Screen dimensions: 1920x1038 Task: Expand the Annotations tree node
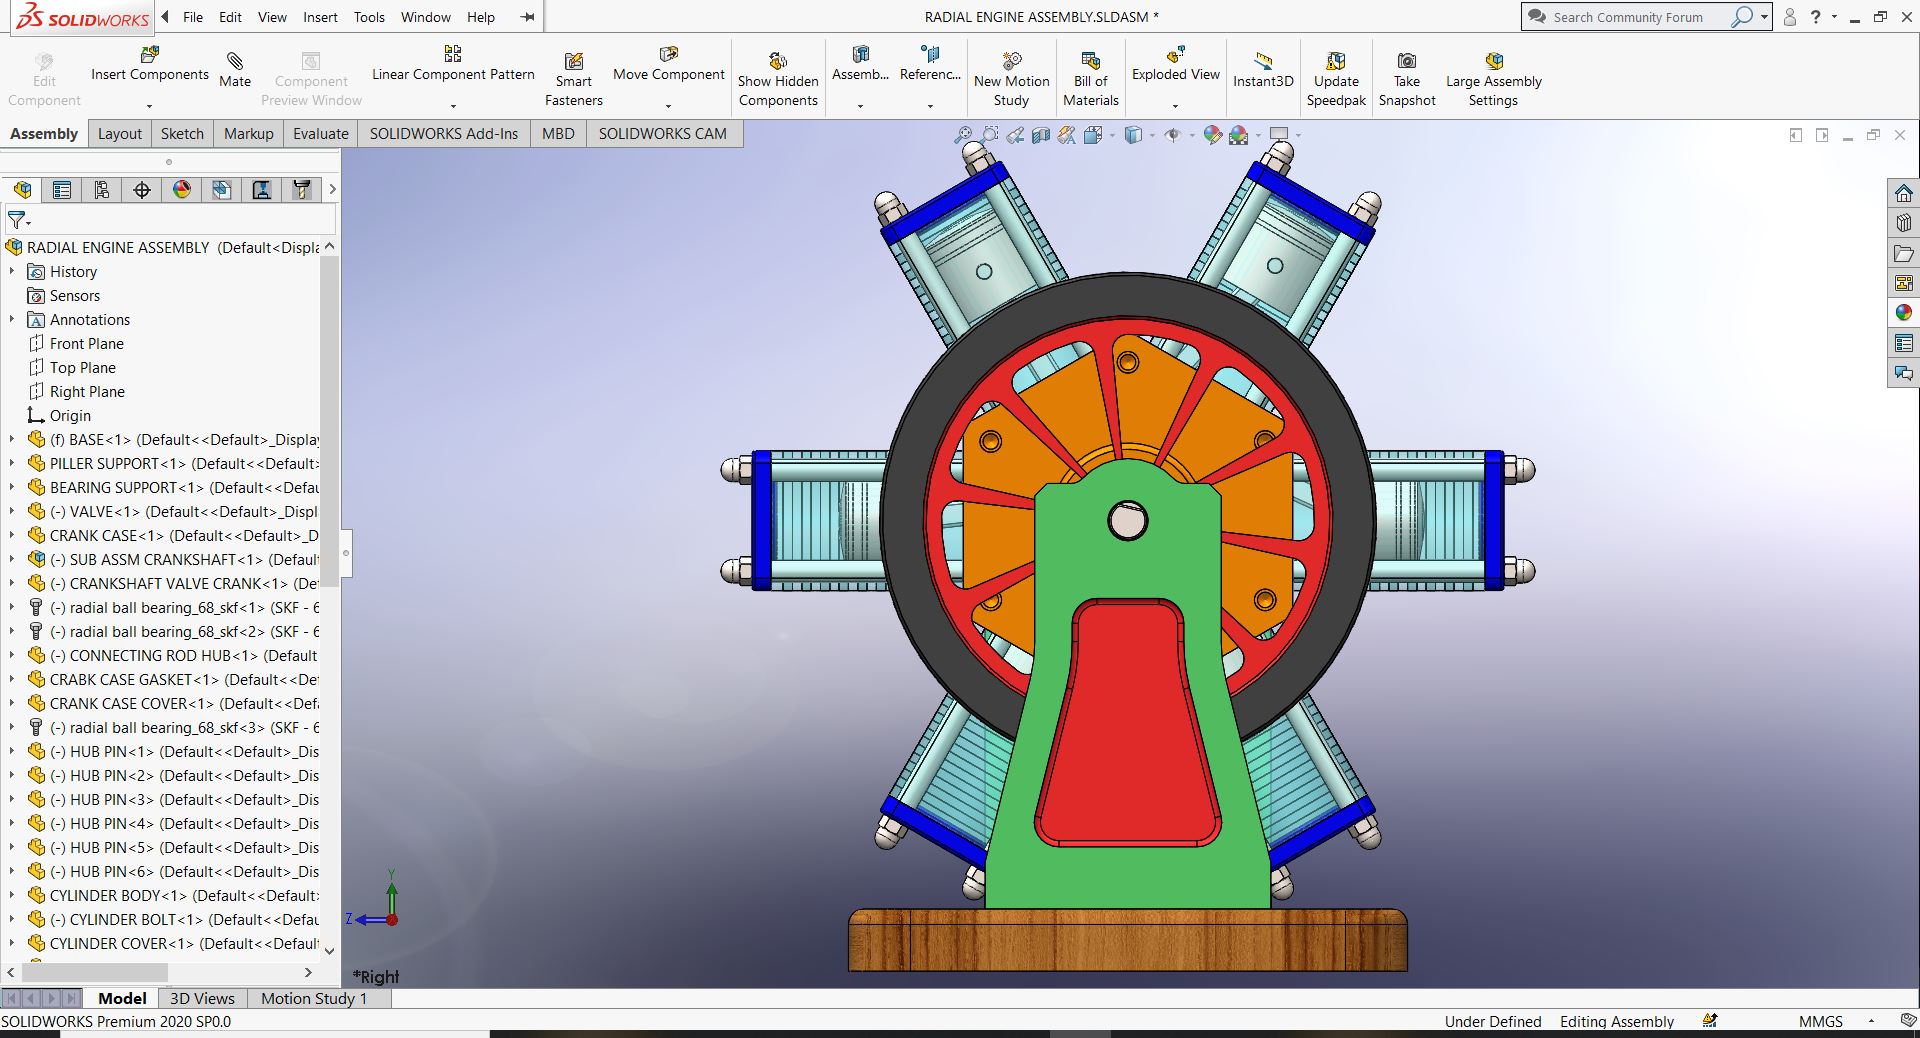click(12, 319)
